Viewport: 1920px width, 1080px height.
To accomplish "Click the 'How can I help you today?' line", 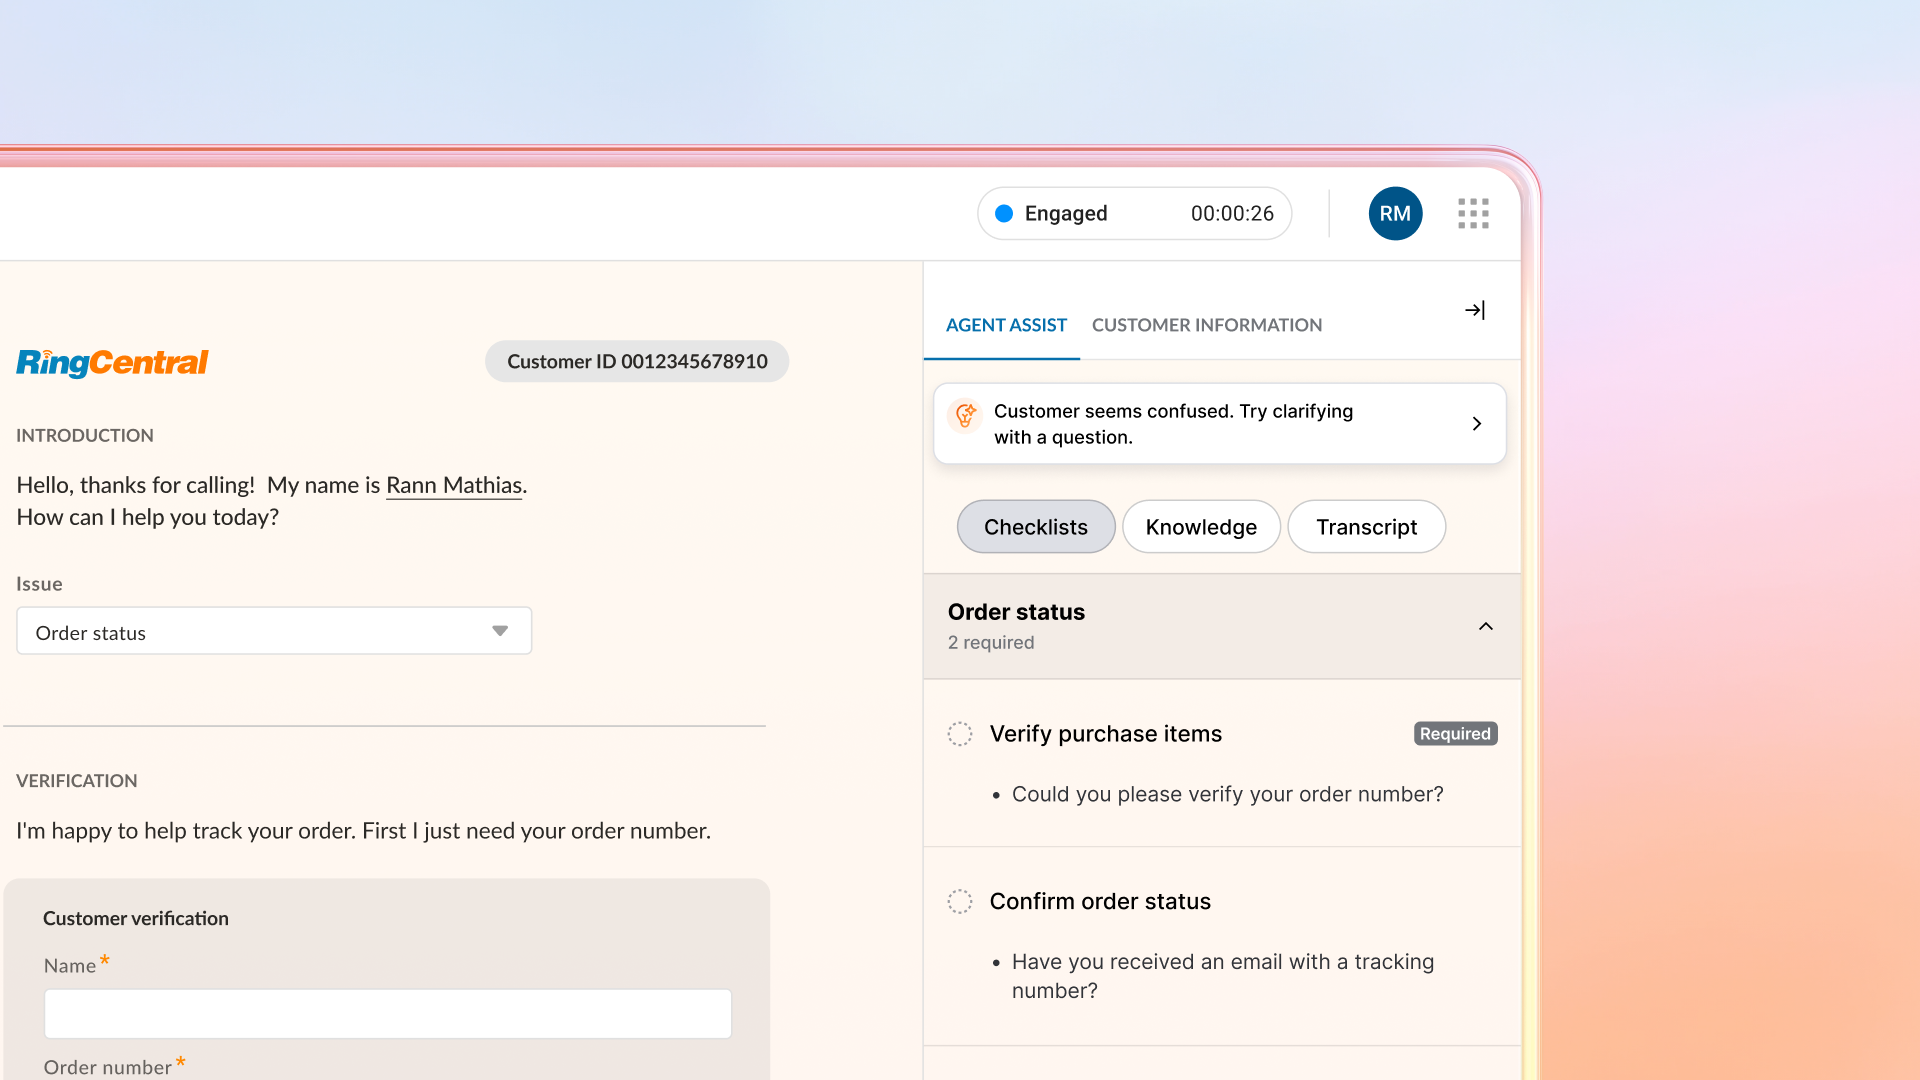I will pyautogui.click(x=148, y=517).
